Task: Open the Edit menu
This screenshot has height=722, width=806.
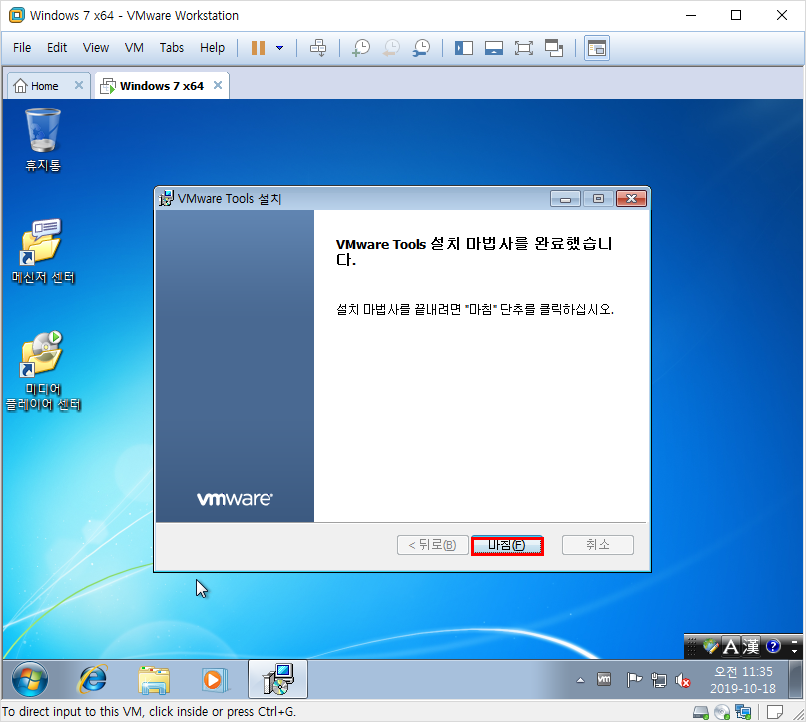Action: [x=57, y=48]
